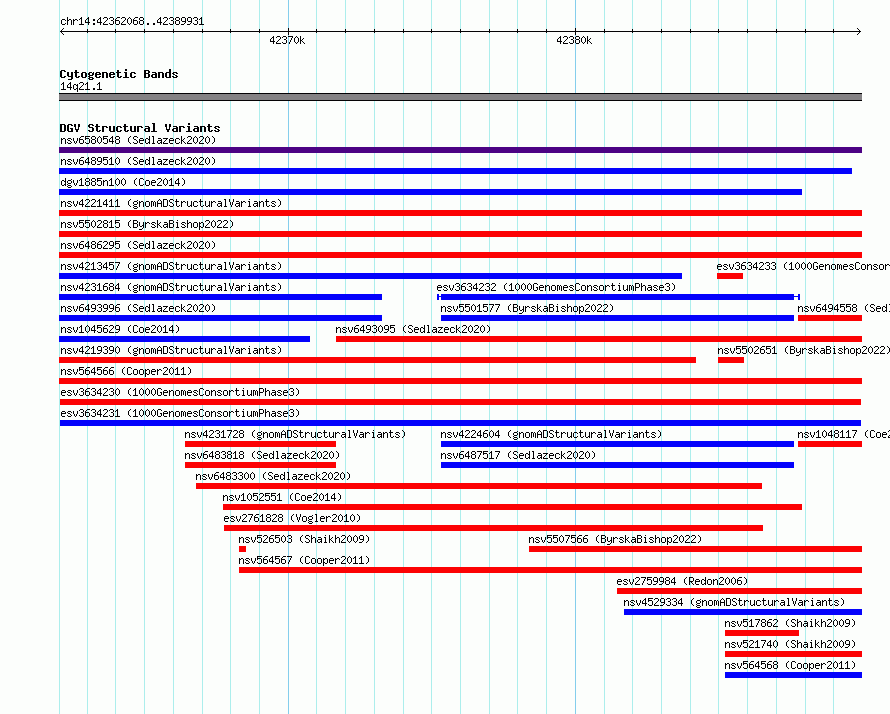890x714 pixels.
Task: Select the short red nsv5502651 bar
Action: point(731,360)
